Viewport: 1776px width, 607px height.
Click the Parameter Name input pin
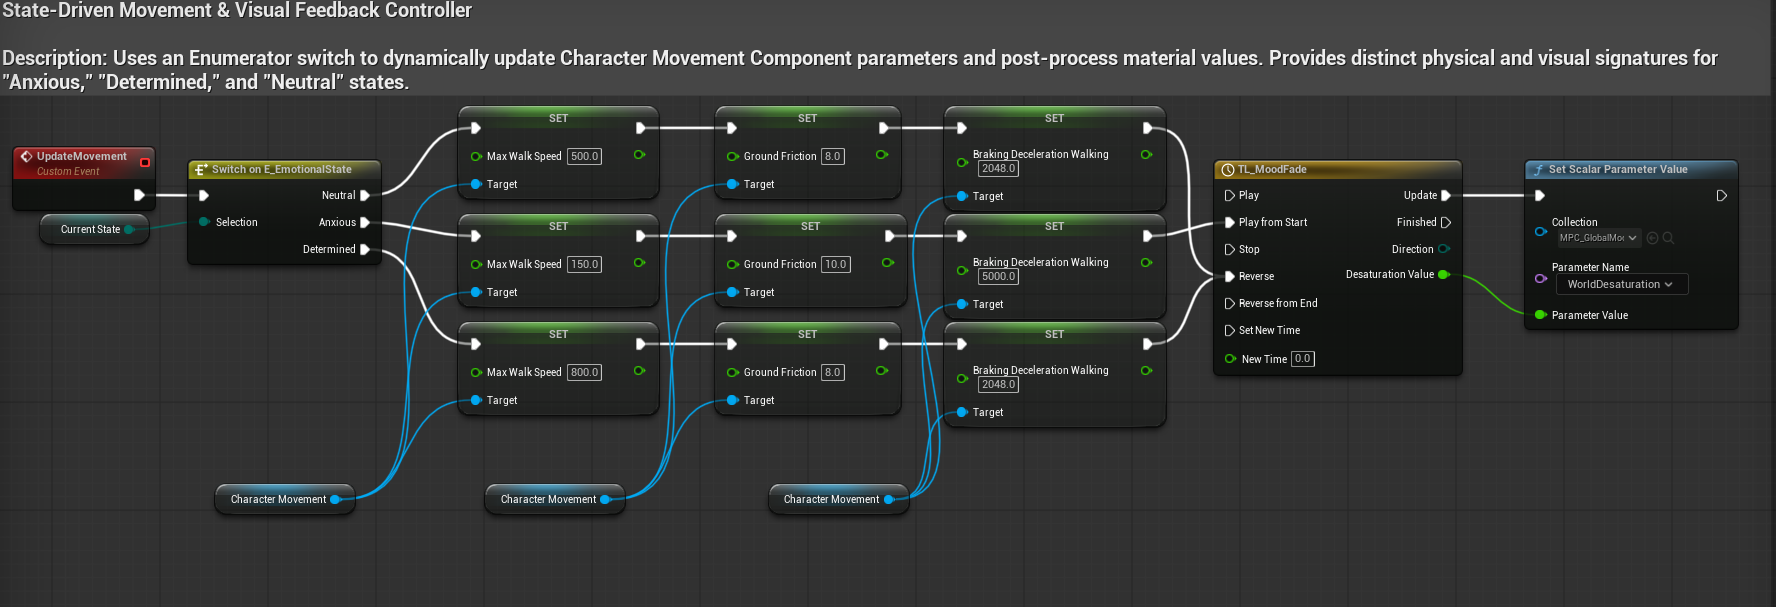point(1541,278)
